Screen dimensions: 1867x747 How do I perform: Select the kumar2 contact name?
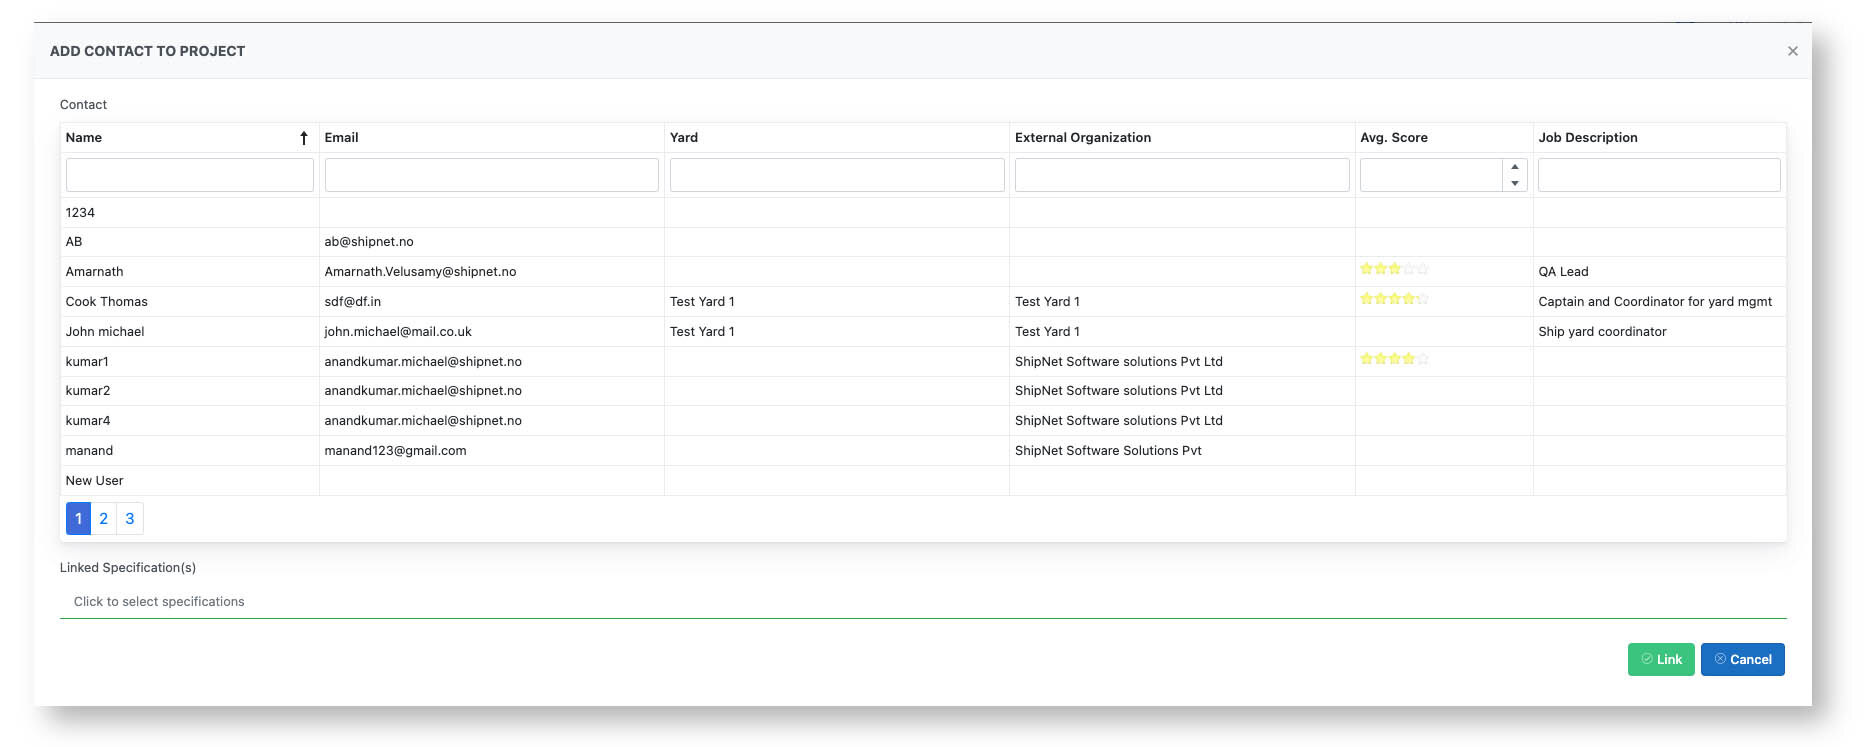click(88, 391)
